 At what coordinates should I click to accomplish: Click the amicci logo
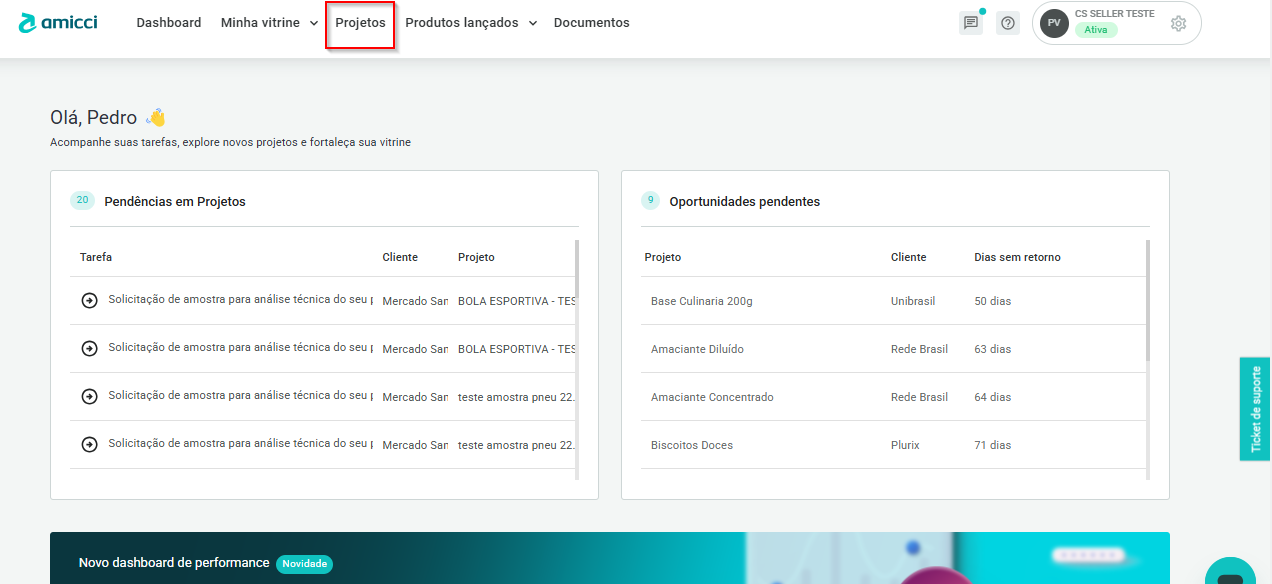point(58,22)
